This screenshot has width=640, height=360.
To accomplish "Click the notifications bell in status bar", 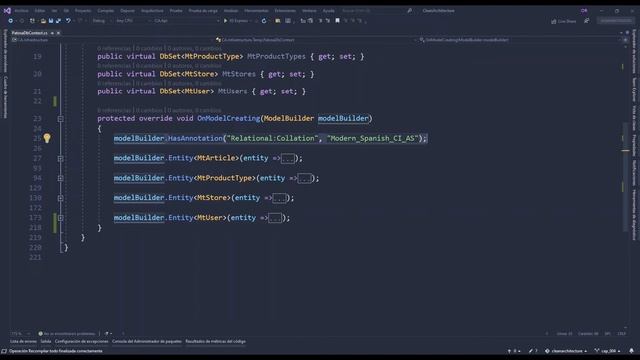I will [x=631, y=351].
